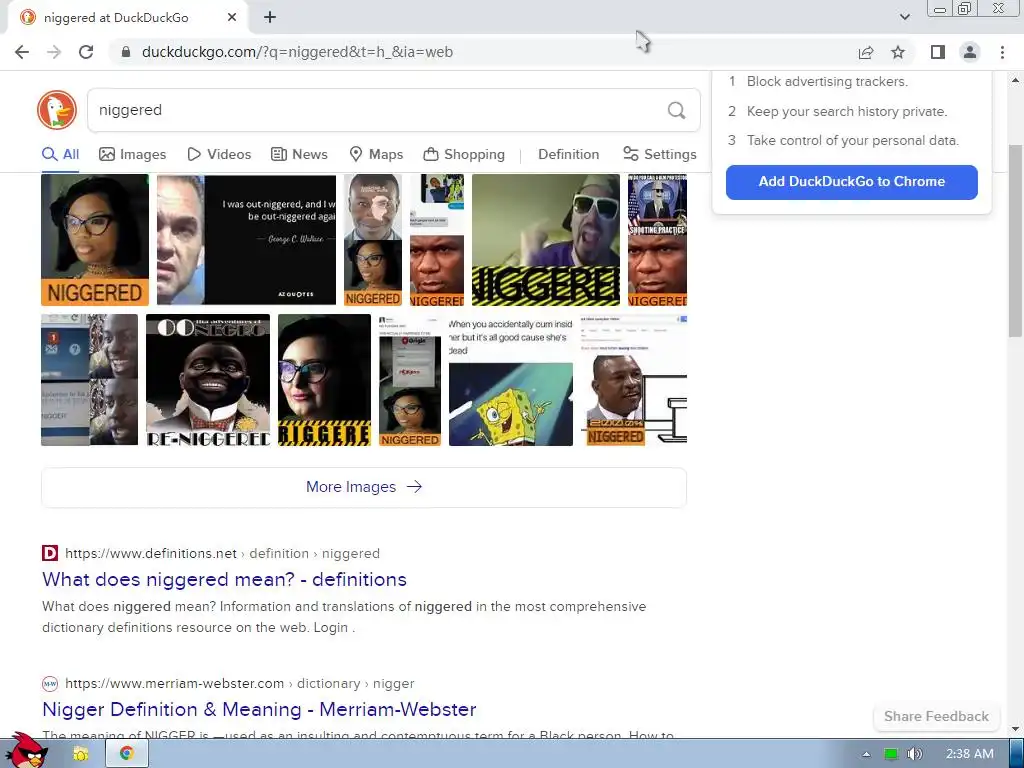Click the 2:38 AM taskbar clock
1024x768 pixels.
click(x=970, y=754)
